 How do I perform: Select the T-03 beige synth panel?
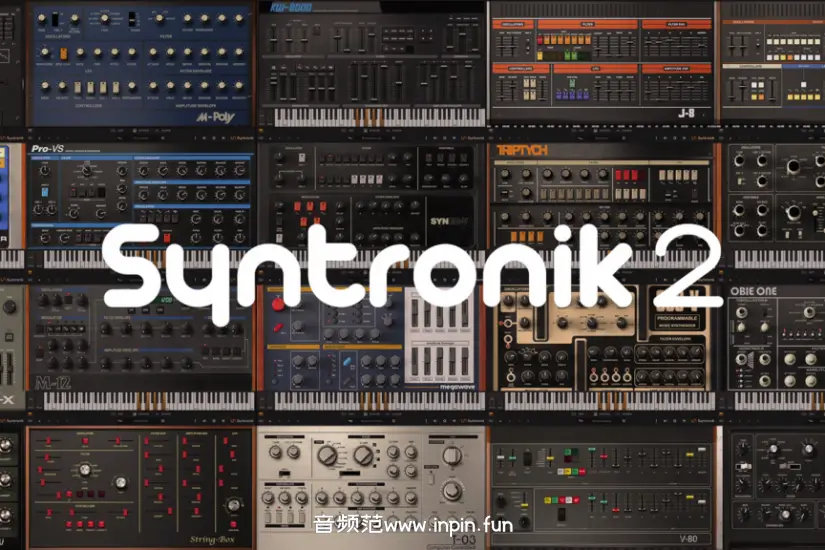(x=371, y=488)
